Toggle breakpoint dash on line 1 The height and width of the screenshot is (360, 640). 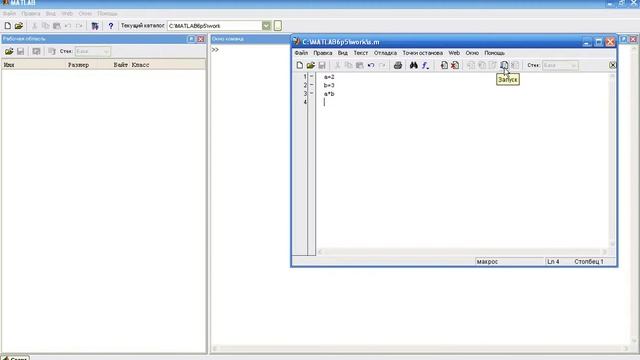coord(311,76)
